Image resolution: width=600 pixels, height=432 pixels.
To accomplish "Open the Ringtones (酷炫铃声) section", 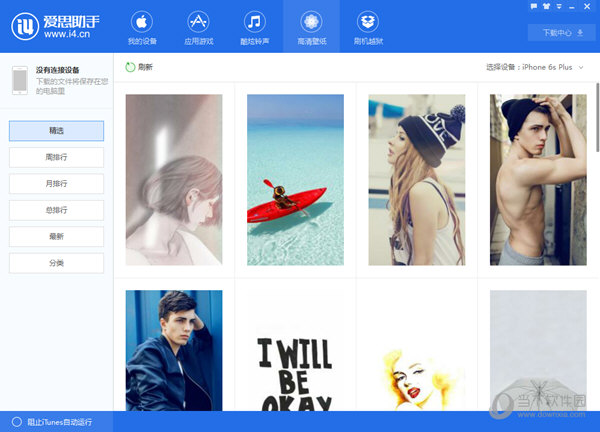I will click(254, 28).
